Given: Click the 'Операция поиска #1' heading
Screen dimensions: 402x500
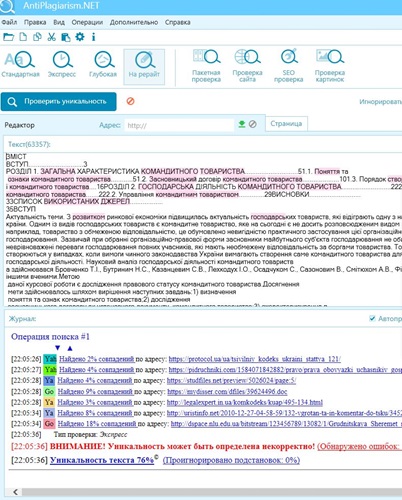Looking at the screenshot, I should [x=50, y=337].
